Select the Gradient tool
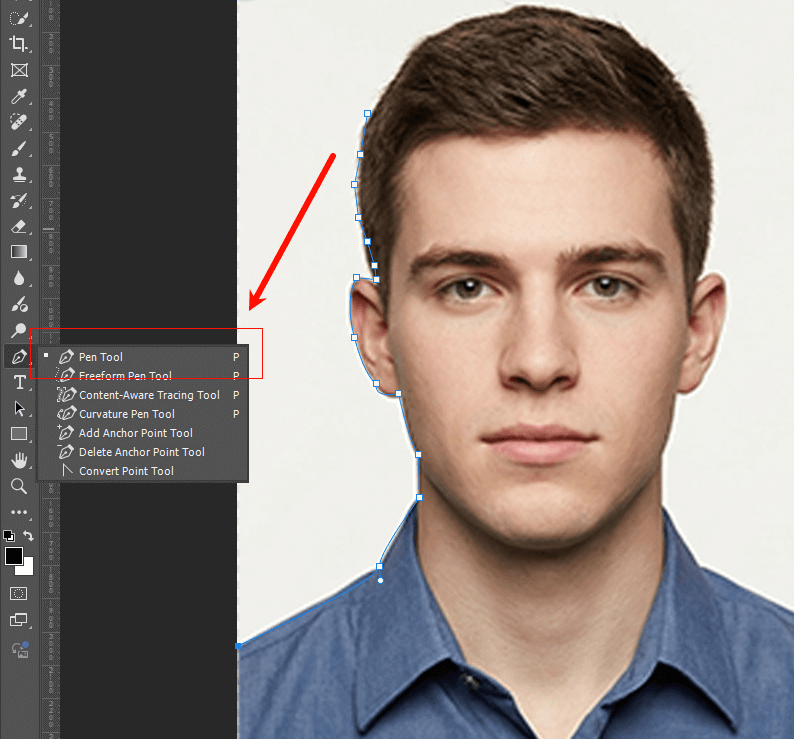Viewport: 794px width, 739px height. tap(19, 252)
